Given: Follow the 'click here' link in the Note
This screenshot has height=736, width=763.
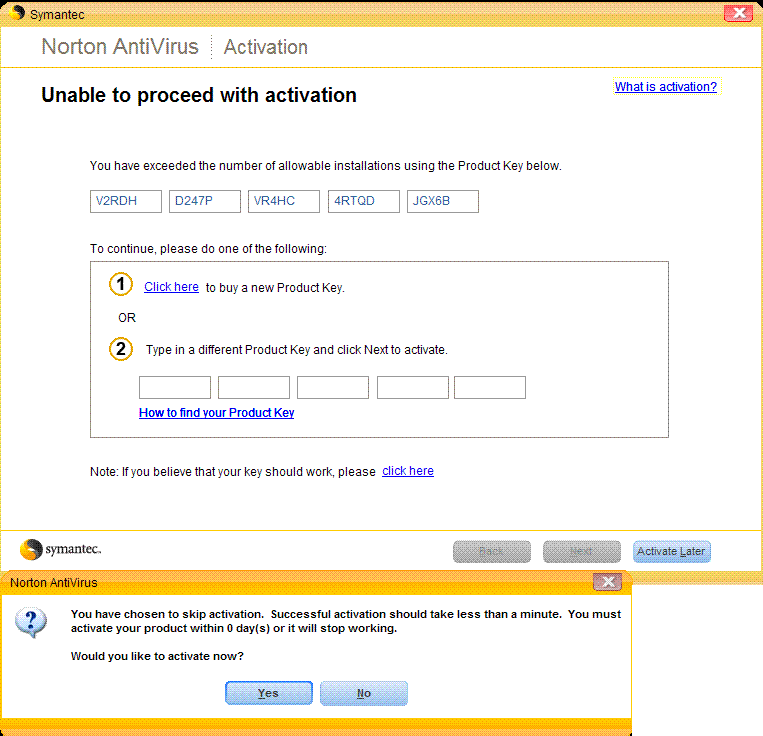Looking at the screenshot, I should pos(408,471).
